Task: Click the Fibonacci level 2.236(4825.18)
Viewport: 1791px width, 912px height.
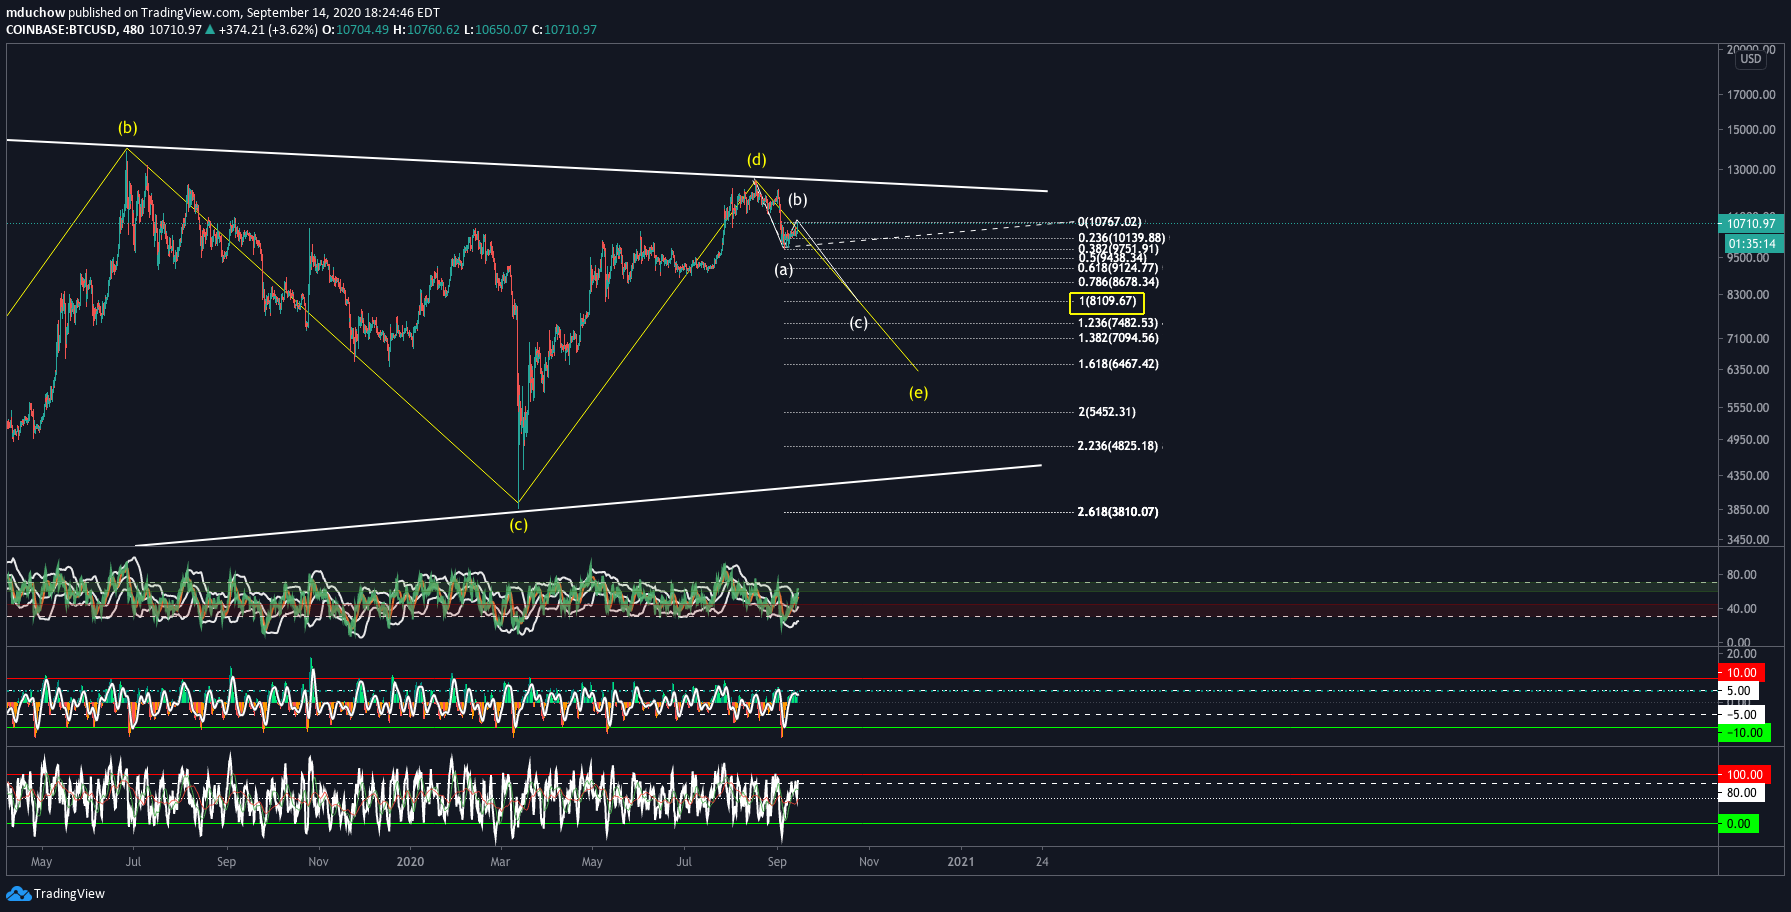Action: (x=1117, y=446)
